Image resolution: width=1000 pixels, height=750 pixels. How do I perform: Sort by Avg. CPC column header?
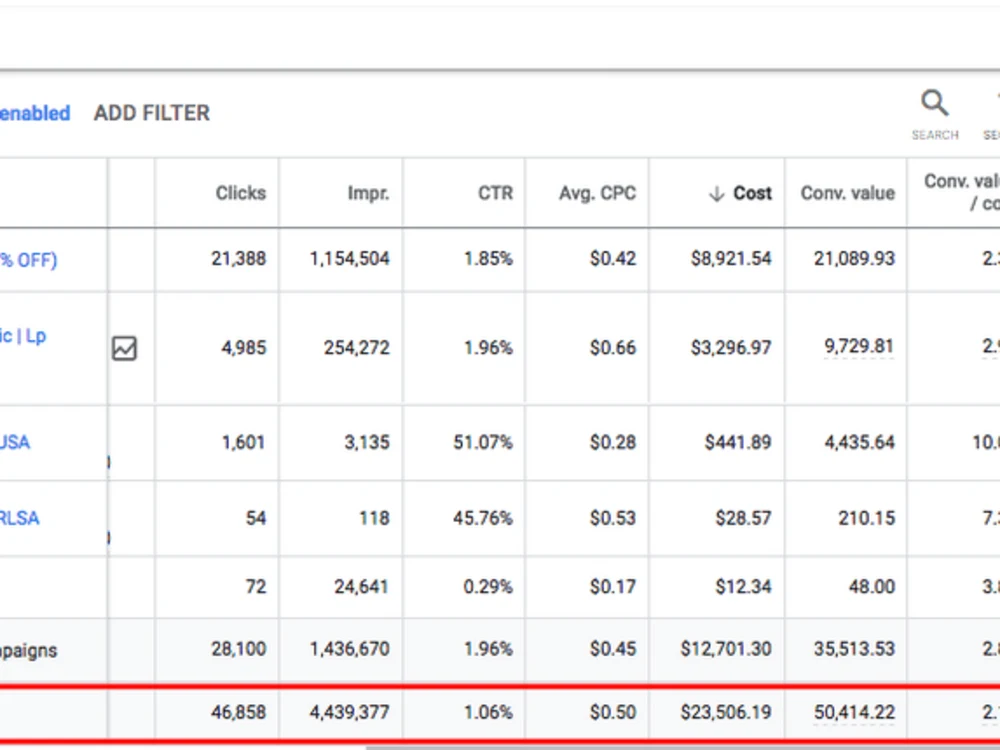[x=598, y=193]
